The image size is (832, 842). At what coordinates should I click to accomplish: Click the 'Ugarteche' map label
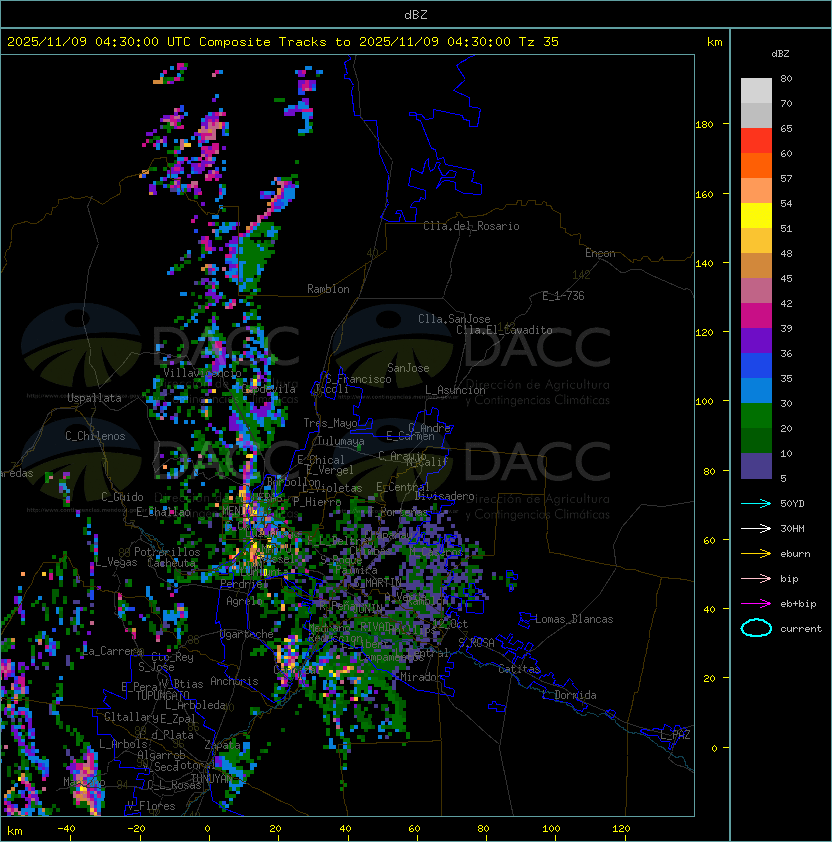[247, 634]
